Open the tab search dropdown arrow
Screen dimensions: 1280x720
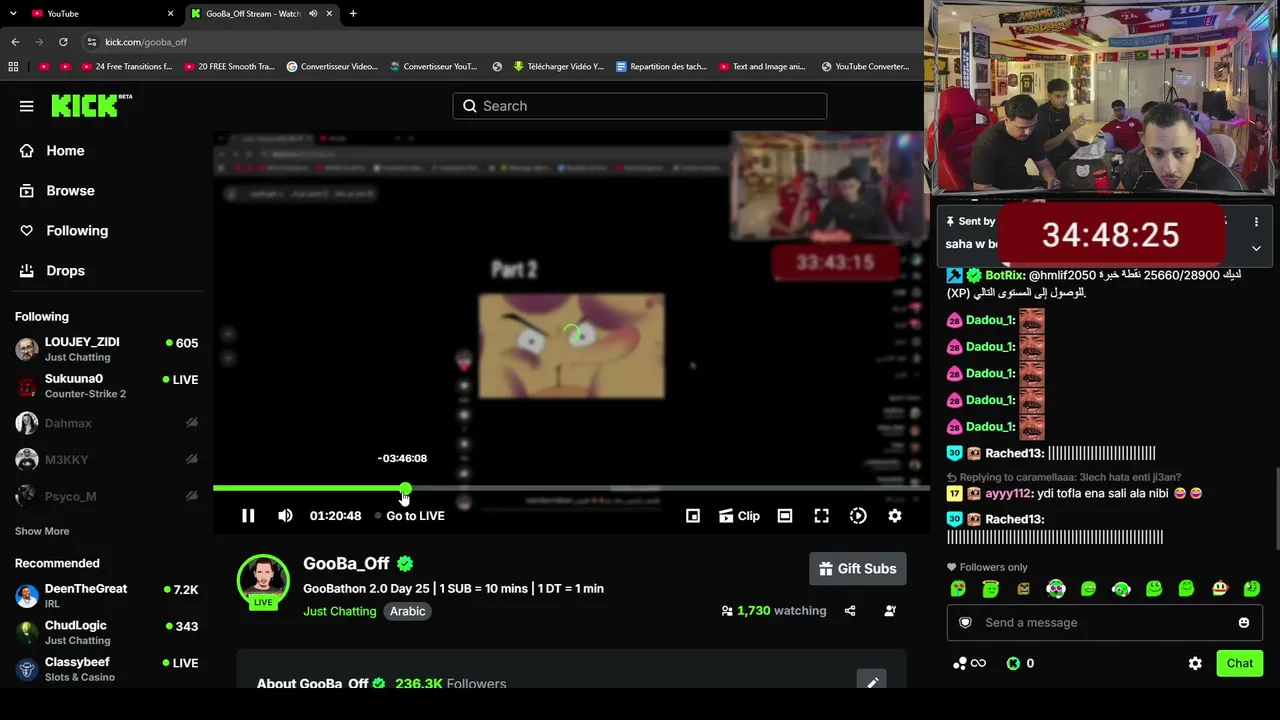click(x=13, y=13)
